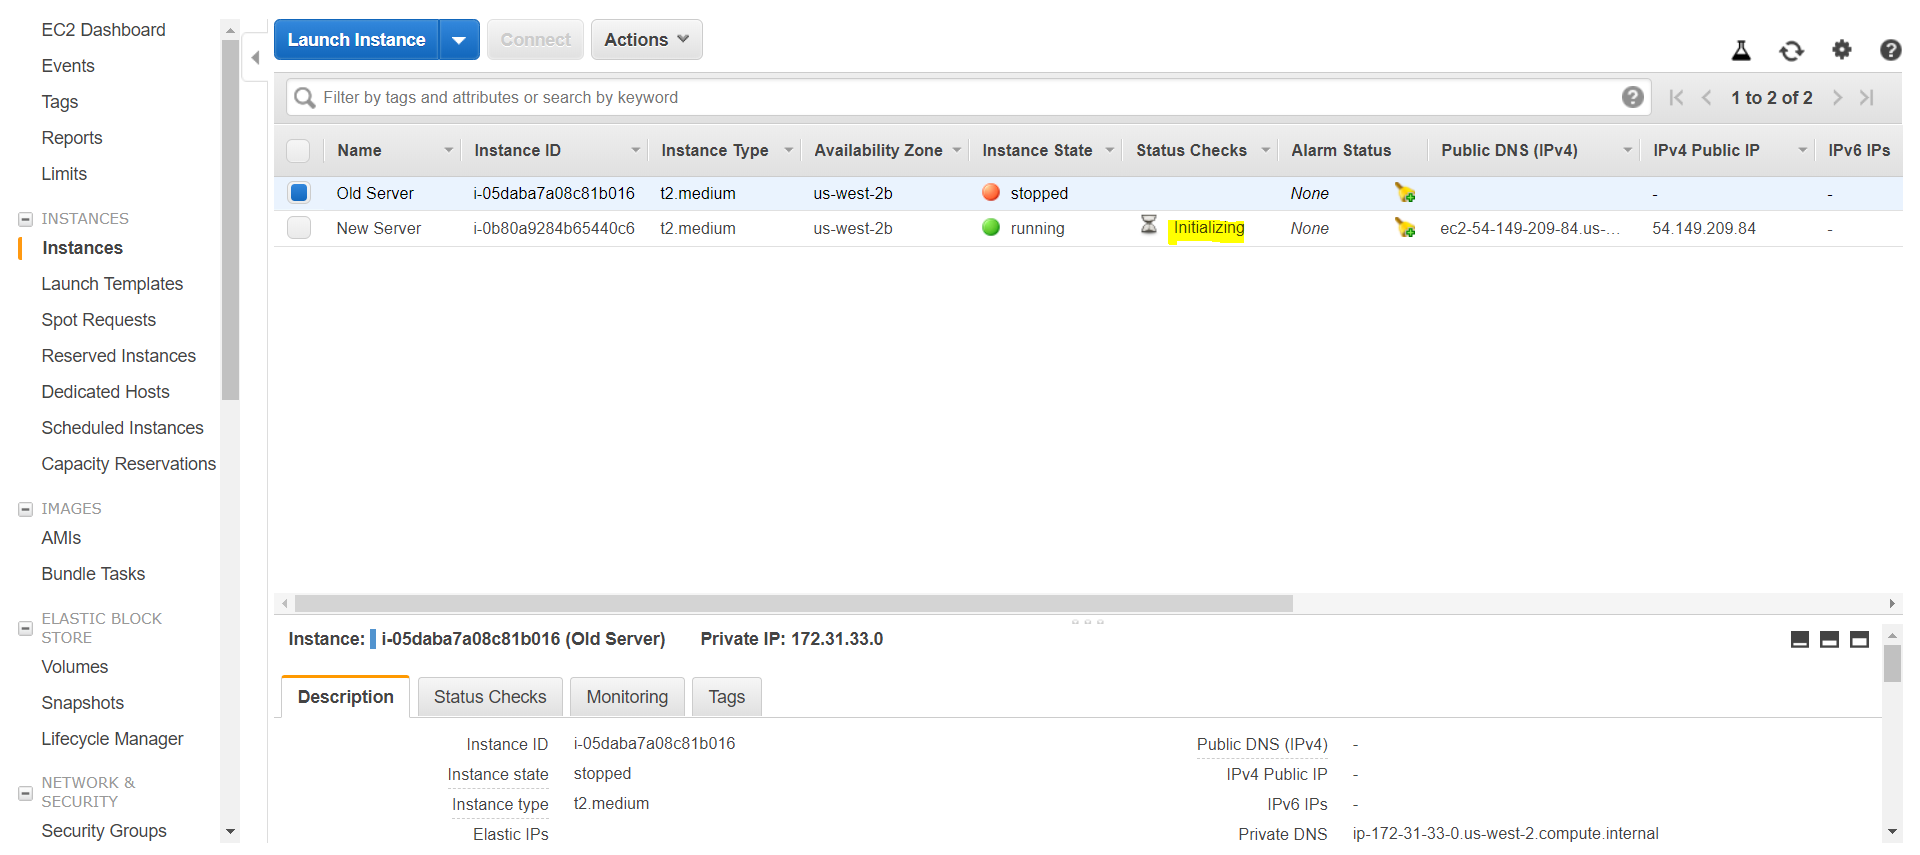Open the Launch Instance dropdown arrow
Viewport: 1920px width, 855px height.
(459, 40)
